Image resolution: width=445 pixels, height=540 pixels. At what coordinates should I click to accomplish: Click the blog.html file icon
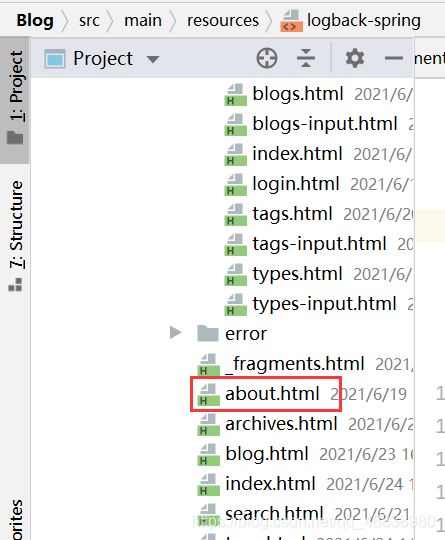coord(208,454)
